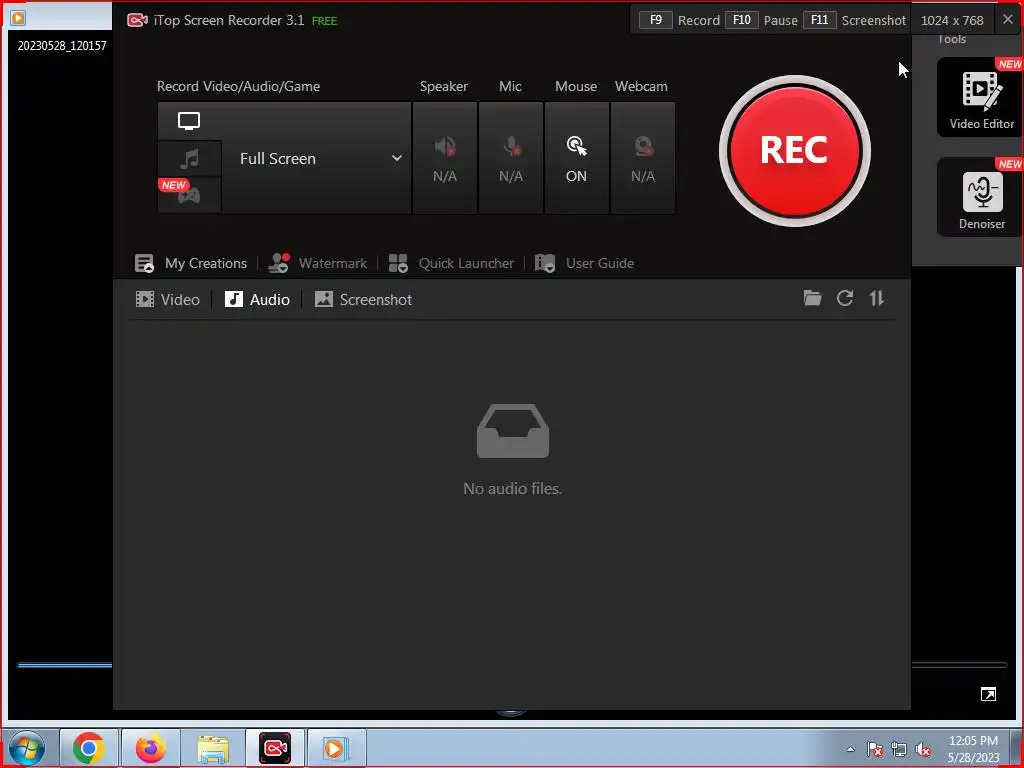Switch to audio-only recording music note icon
This screenshot has height=768, width=1024.
tap(189, 159)
